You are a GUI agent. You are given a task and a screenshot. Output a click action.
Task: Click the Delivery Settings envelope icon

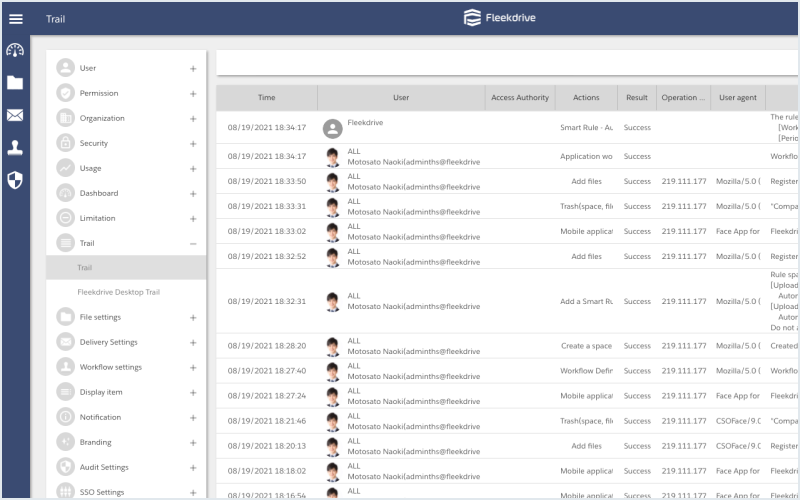coord(65,342)
